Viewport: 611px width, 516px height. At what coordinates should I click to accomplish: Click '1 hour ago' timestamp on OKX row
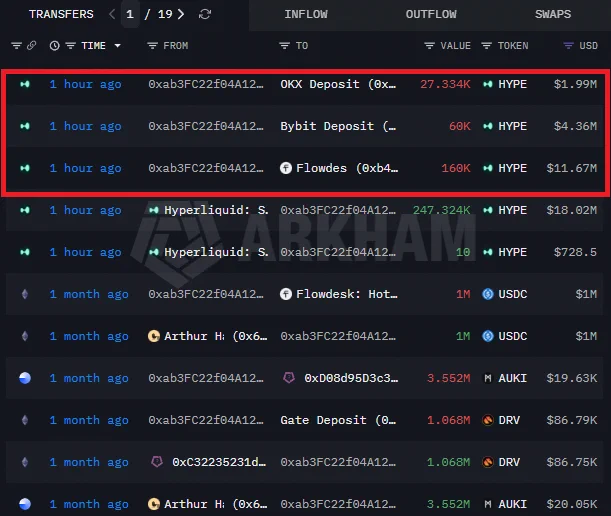pyautogui.click(x=85, y=84)
